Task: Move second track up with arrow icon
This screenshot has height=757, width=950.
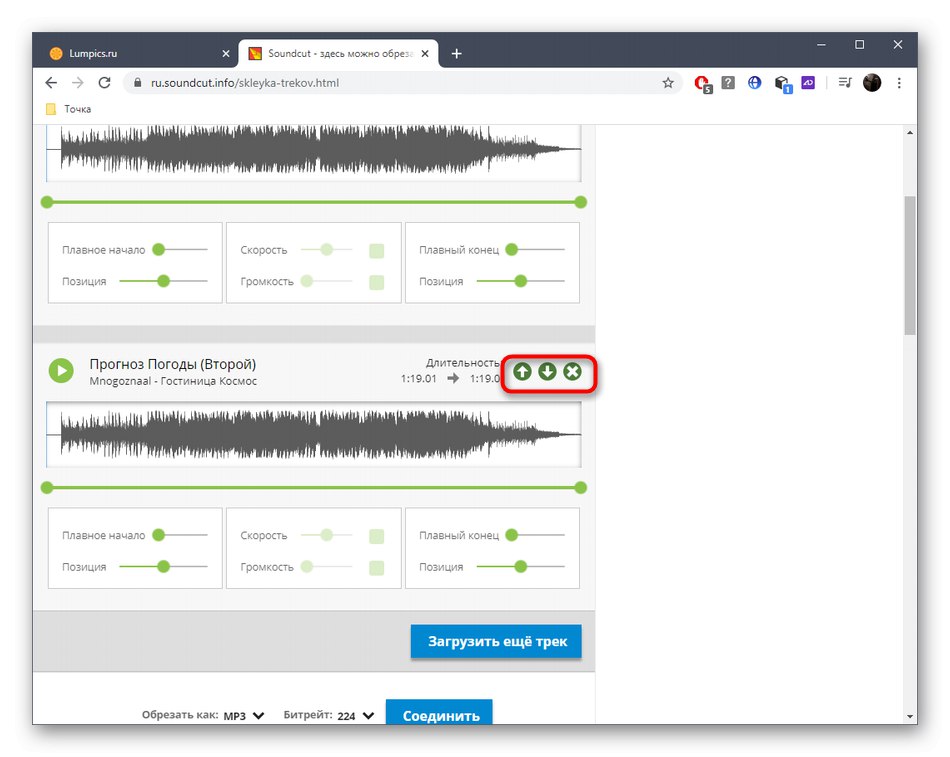Action: coord(522,372)
